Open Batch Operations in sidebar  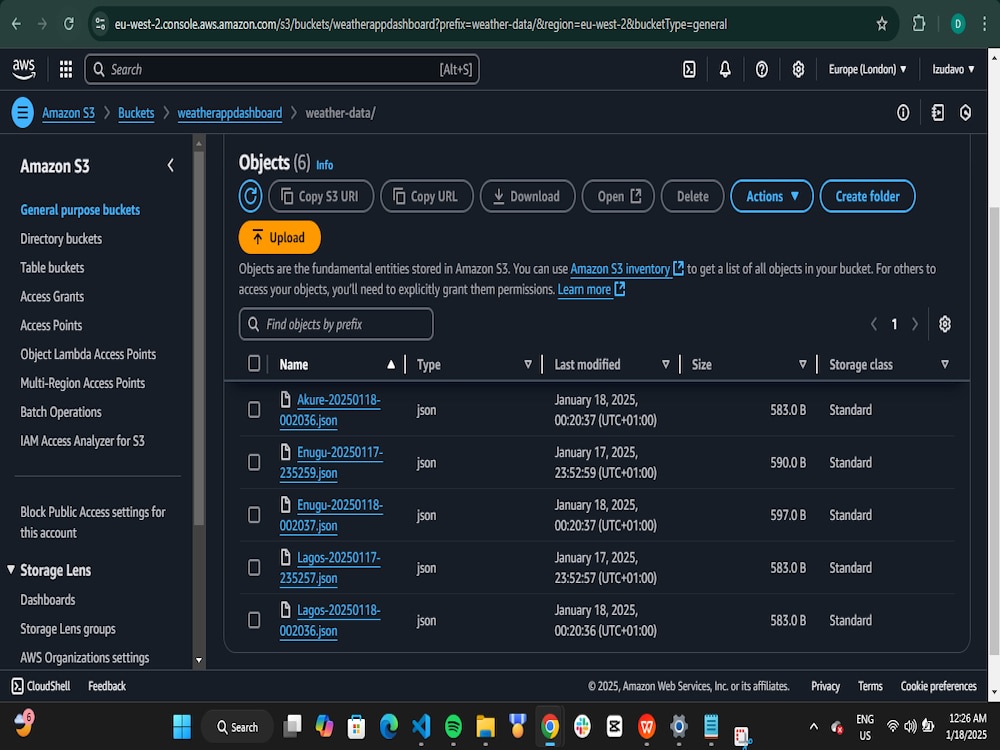pos(61,412)
